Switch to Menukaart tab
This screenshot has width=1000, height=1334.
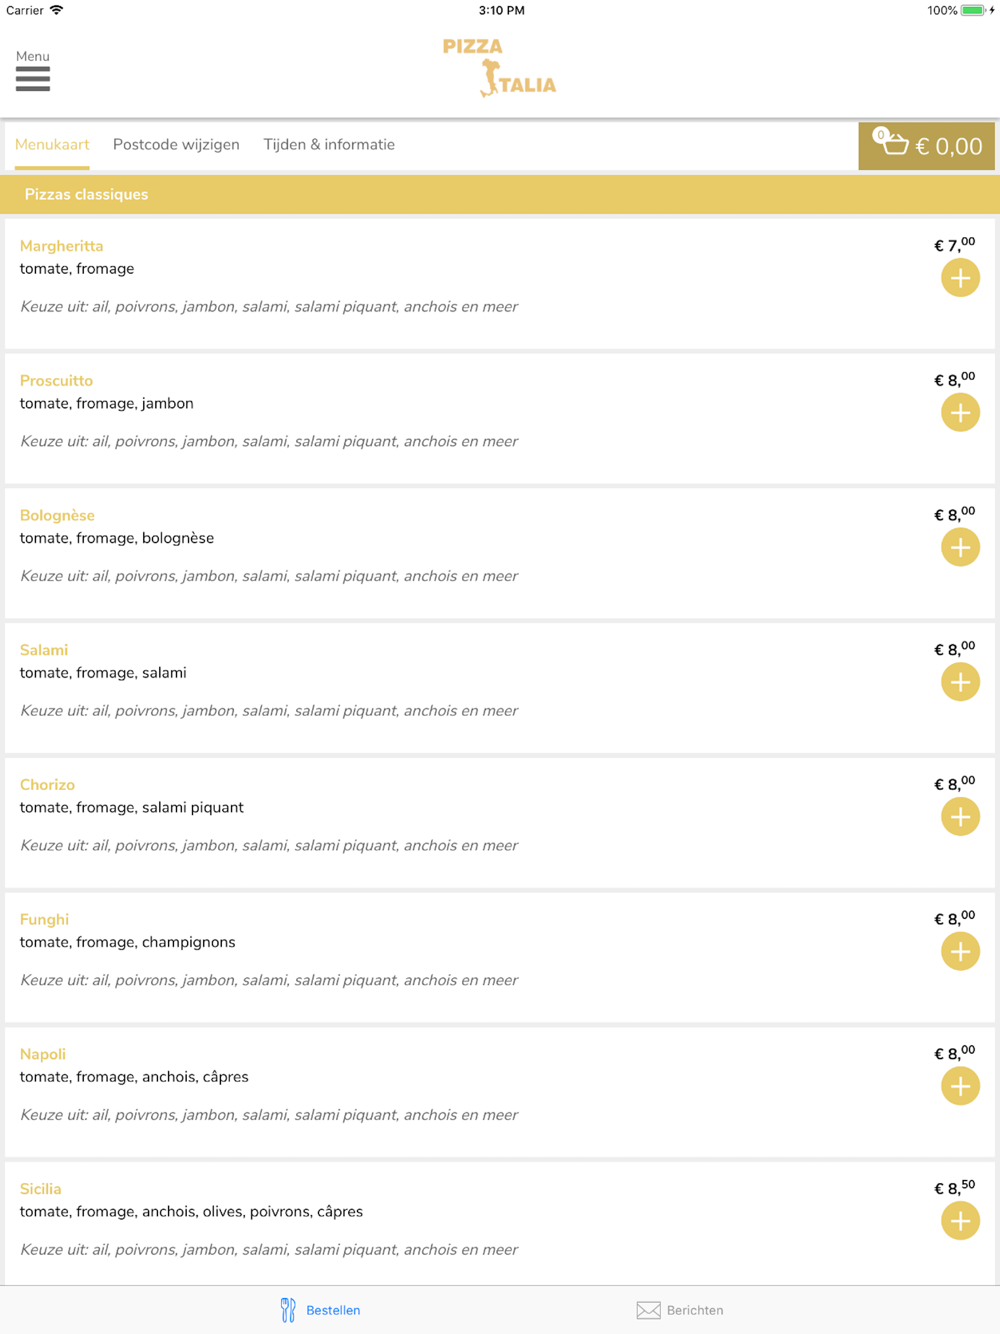[52, 145]
